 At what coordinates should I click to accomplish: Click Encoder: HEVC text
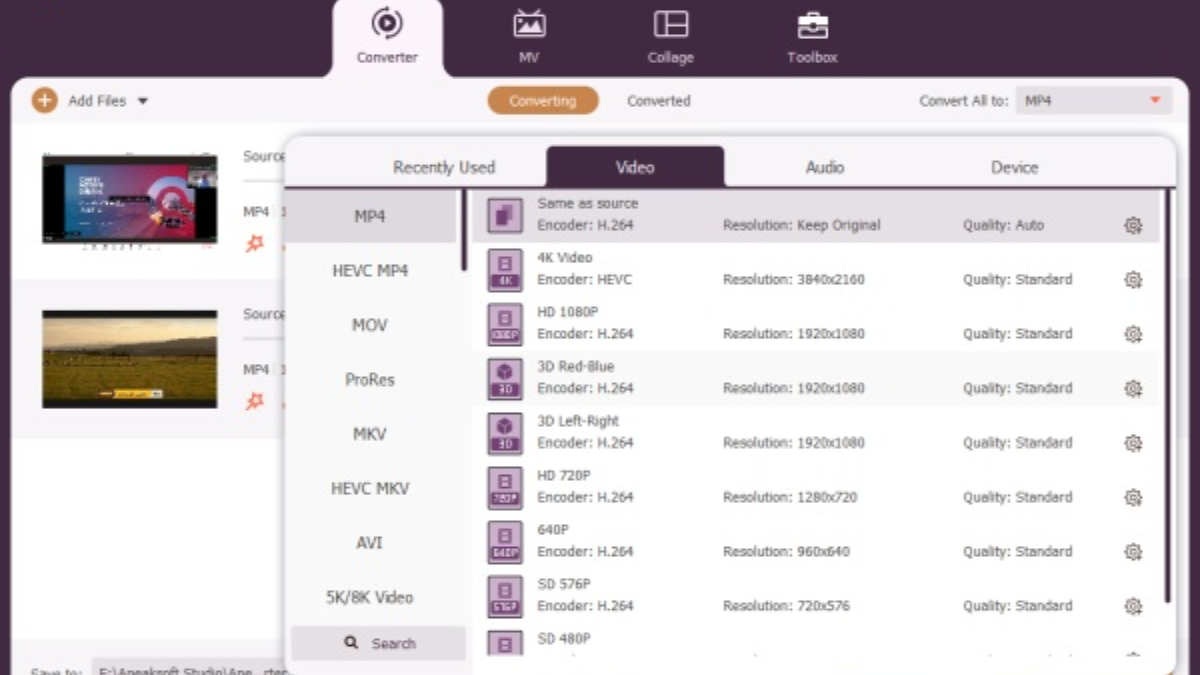[x=585, y=279]
